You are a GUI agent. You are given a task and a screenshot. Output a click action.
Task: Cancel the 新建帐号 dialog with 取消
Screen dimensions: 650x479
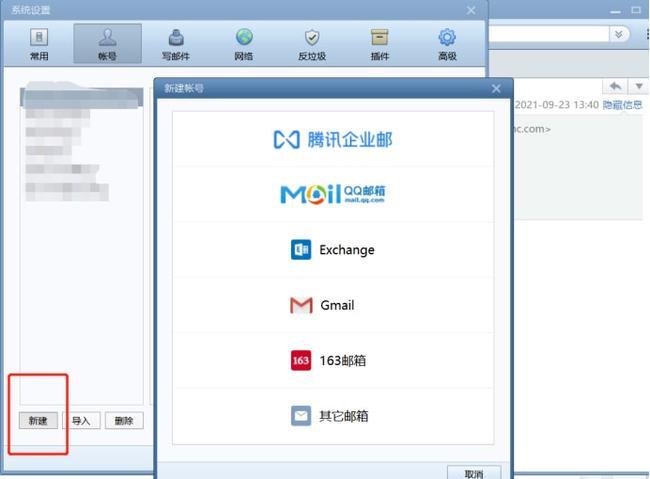[x=474, y=473]
